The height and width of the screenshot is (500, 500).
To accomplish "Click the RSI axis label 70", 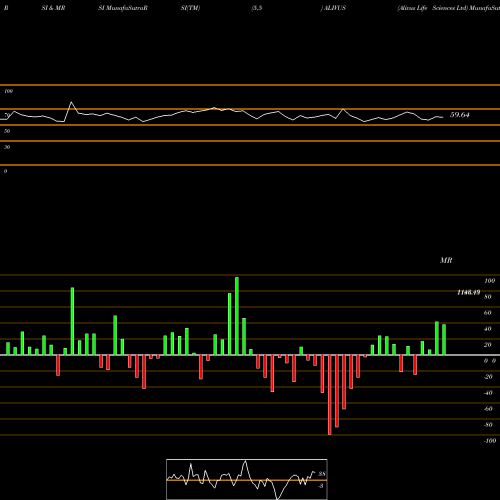I will pyautogui.click(x=7, y=115).
